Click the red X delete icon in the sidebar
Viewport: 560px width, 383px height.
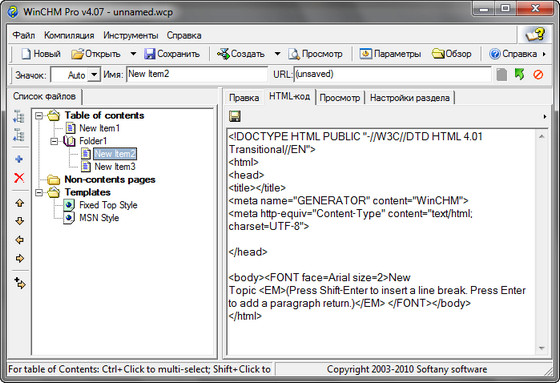pyautogui.click(x=19, y=178)
